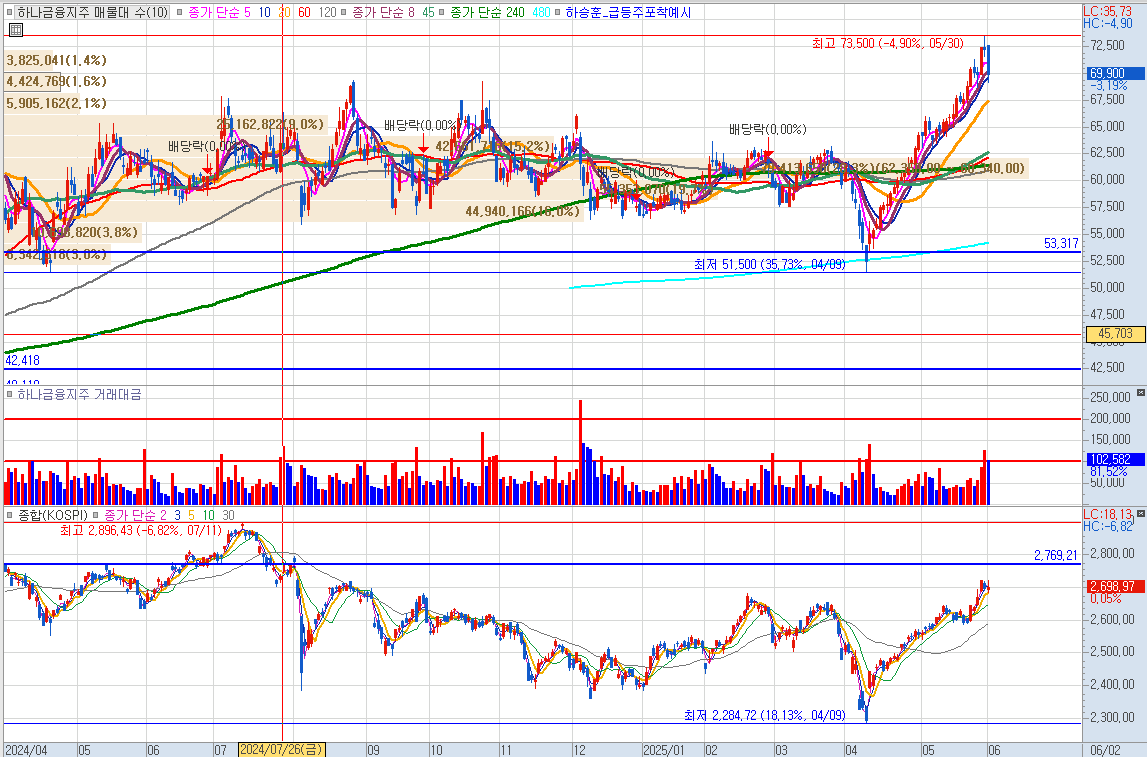
Task: Select the 종가 단순 8 legend label
Action: [383, 12]
